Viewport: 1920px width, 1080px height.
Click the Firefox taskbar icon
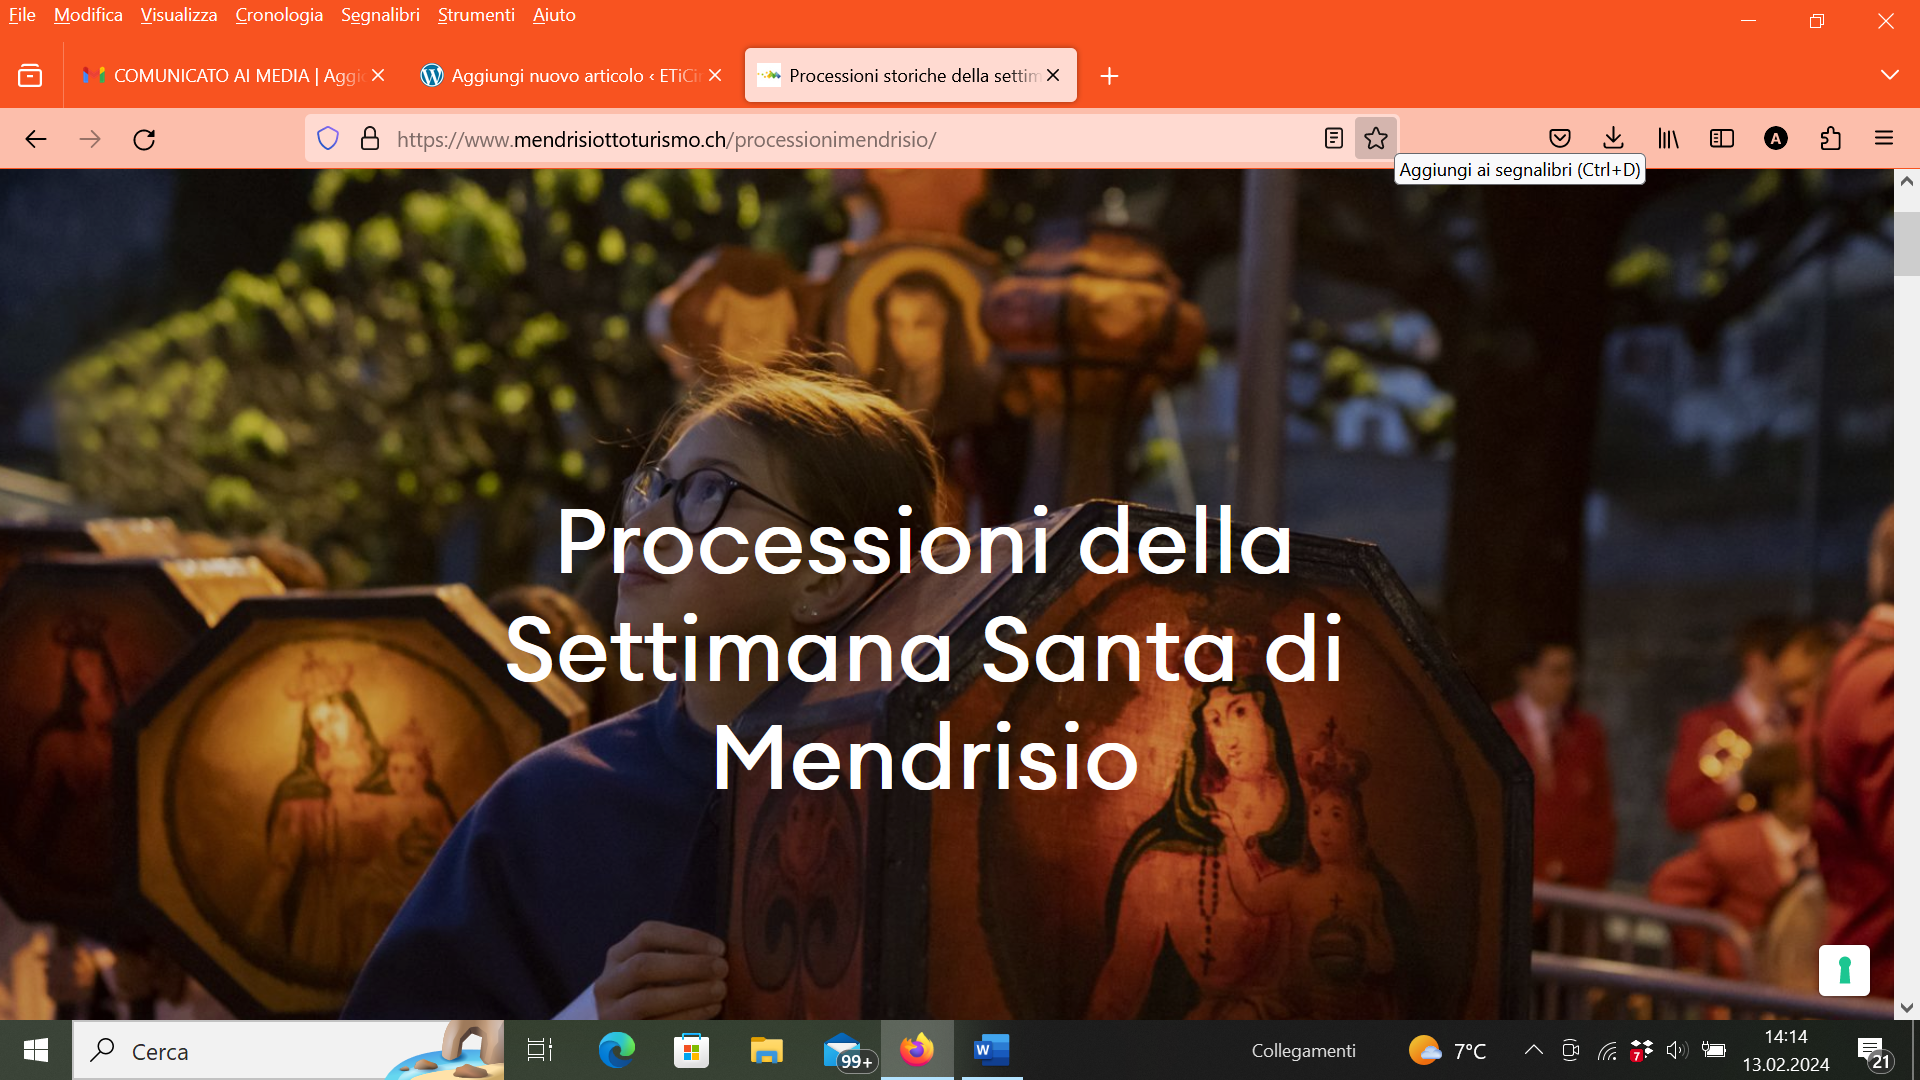pyautogui.click(x=917, y=1050)
